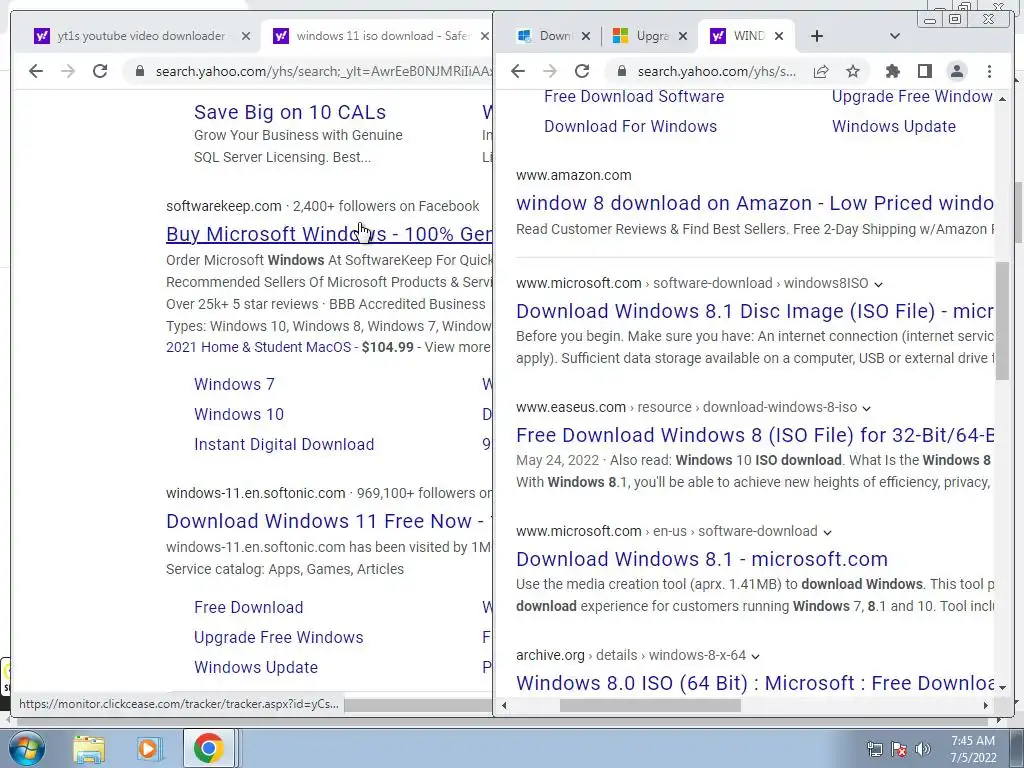Open tab search chevron in right window

(x=895, y=36)
